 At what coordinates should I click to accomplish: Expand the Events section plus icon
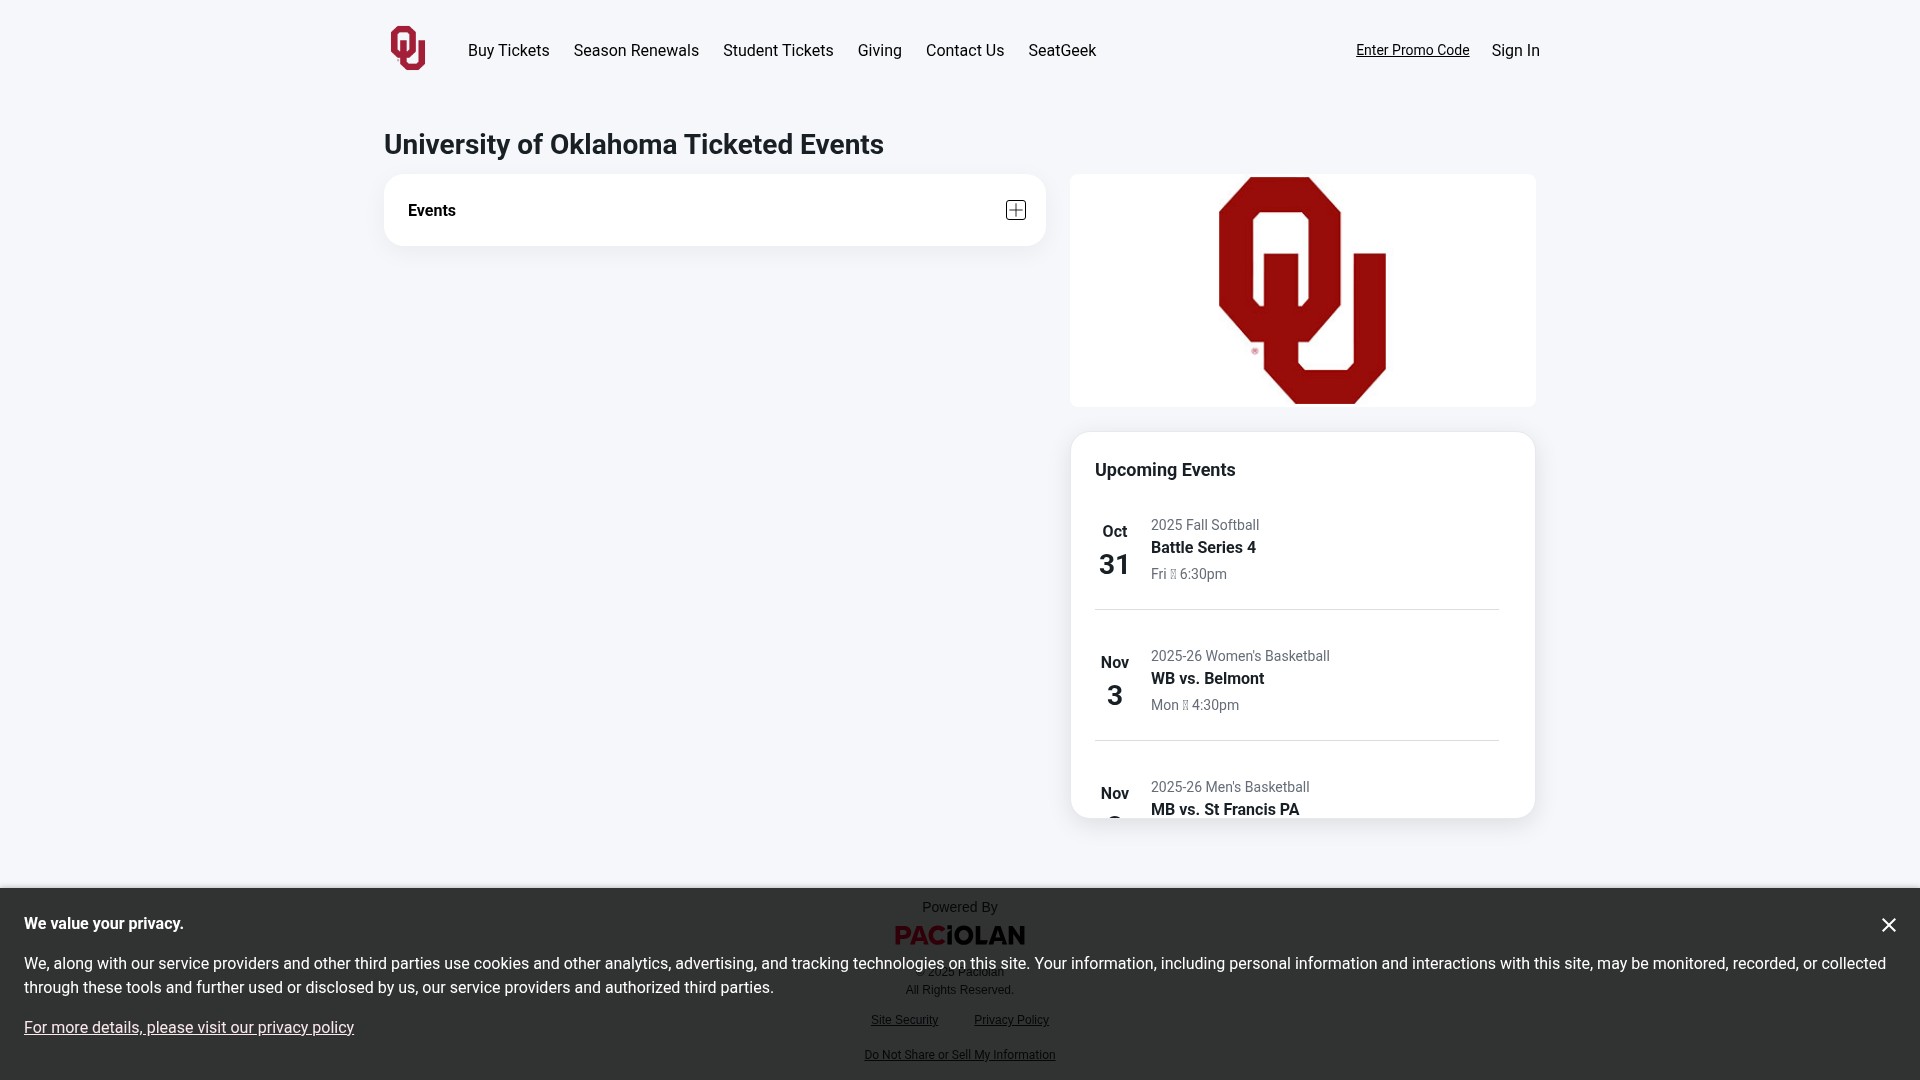coord(1016,210)
